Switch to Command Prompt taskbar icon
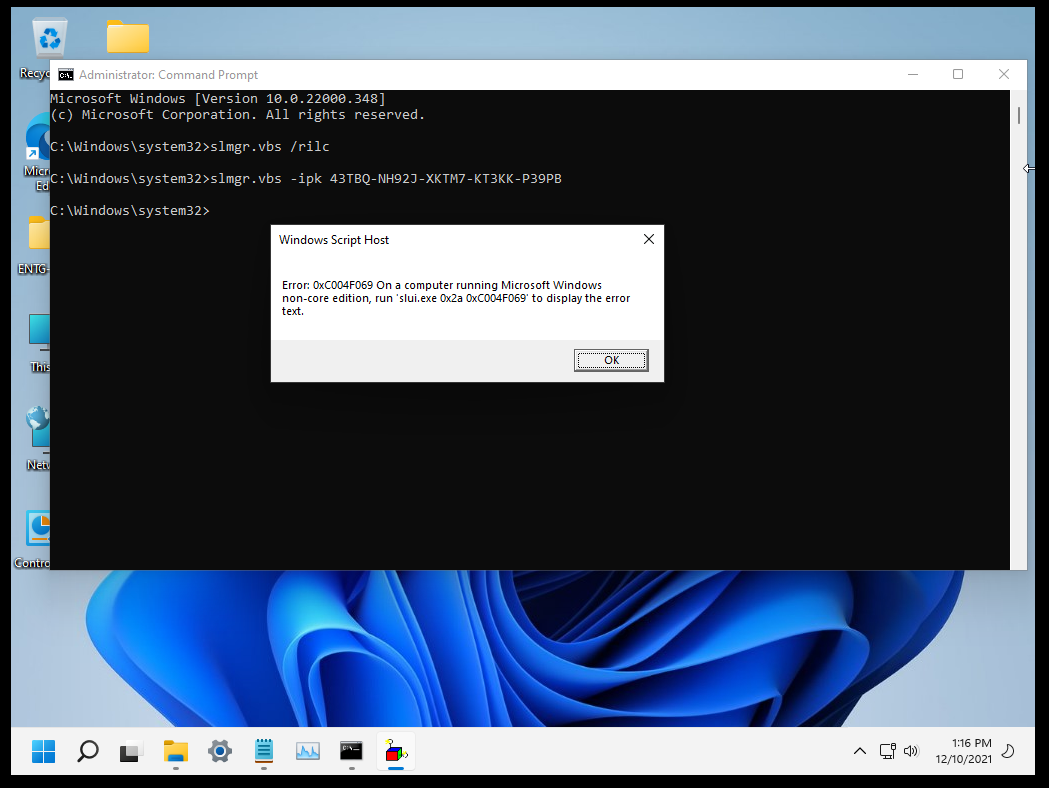The width and height of the screenshot is (1049, 788). tap(351, 751)
